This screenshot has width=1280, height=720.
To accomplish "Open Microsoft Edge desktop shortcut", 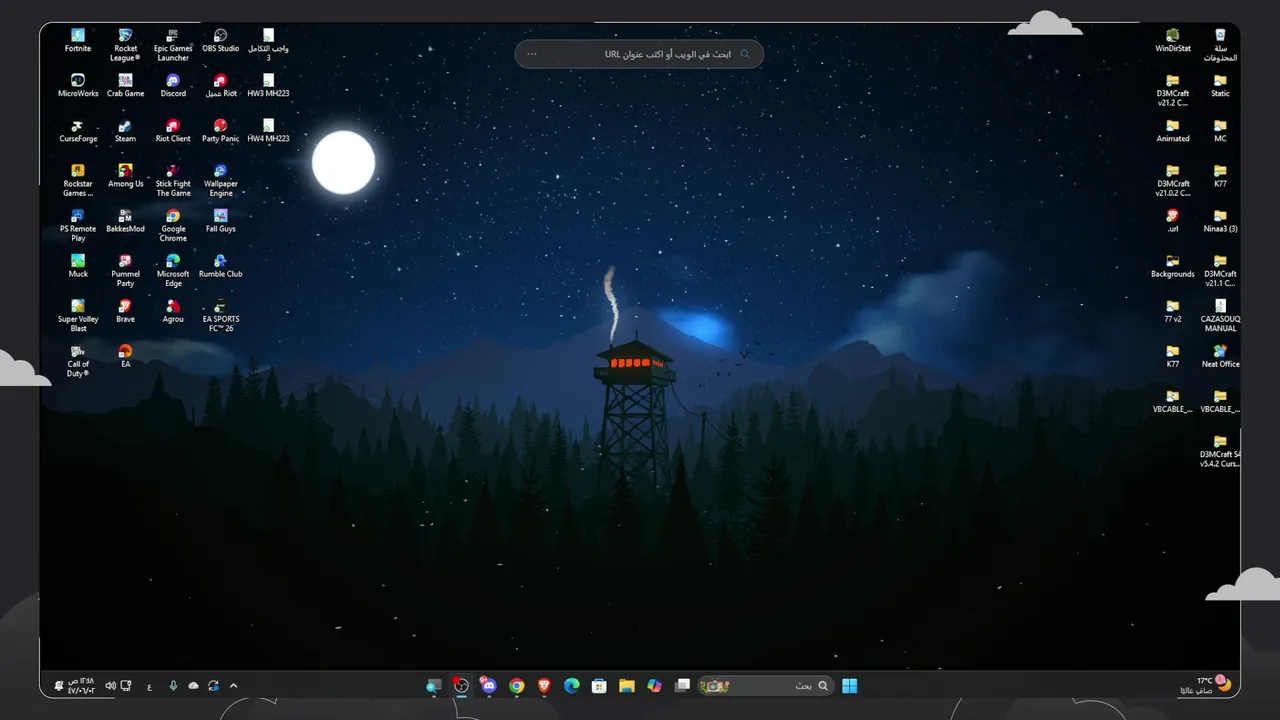I will [x=173, y=270].
